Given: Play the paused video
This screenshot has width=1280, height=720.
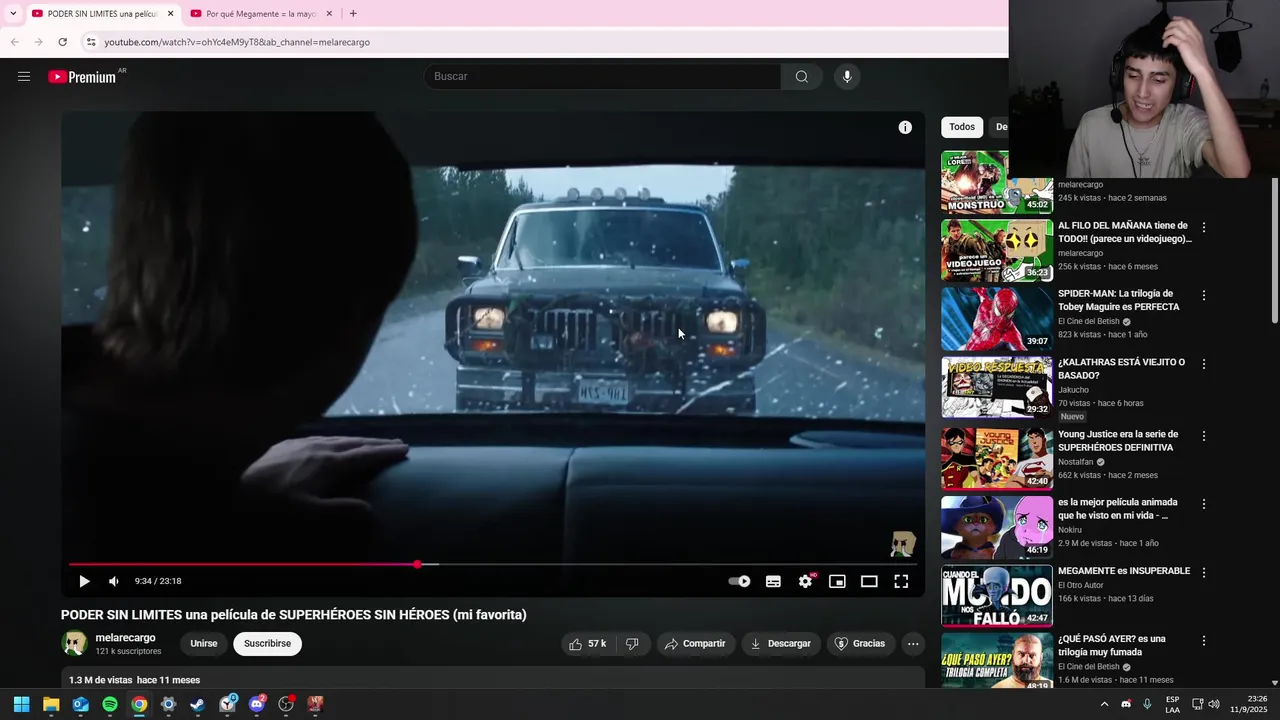Looking at the screenshot, I should click(84, 581).
